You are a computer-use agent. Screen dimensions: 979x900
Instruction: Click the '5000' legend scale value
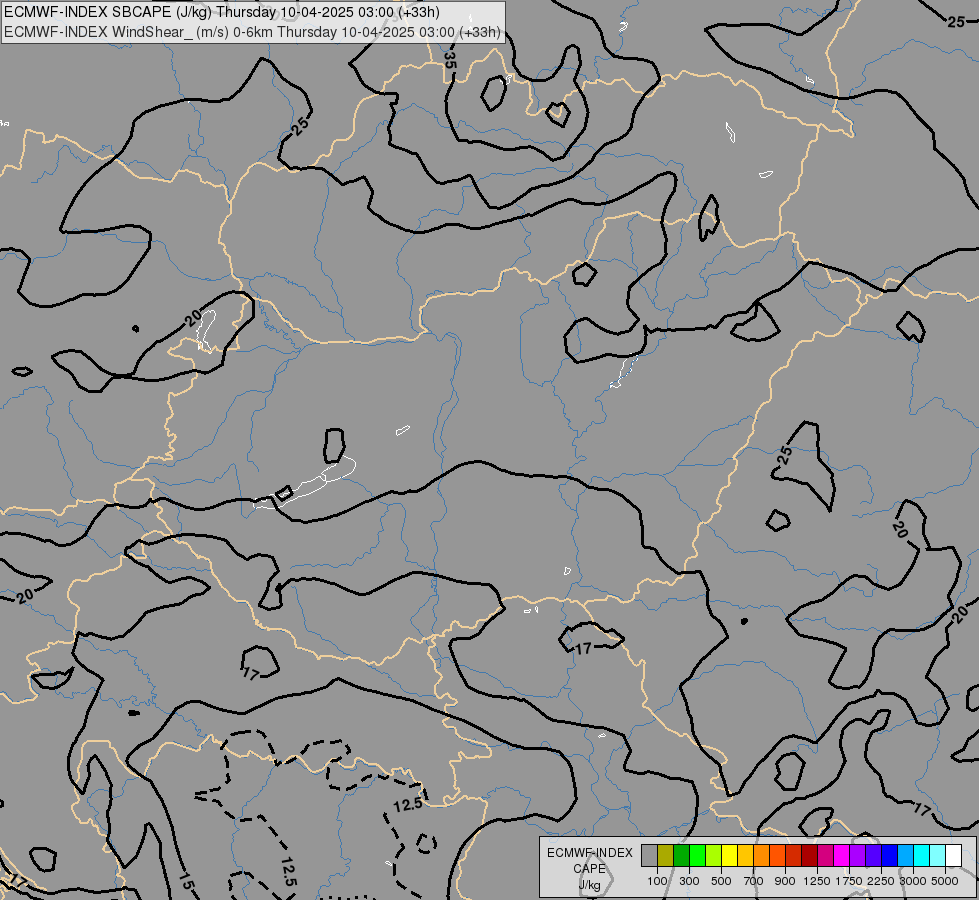tap(945, 881)
